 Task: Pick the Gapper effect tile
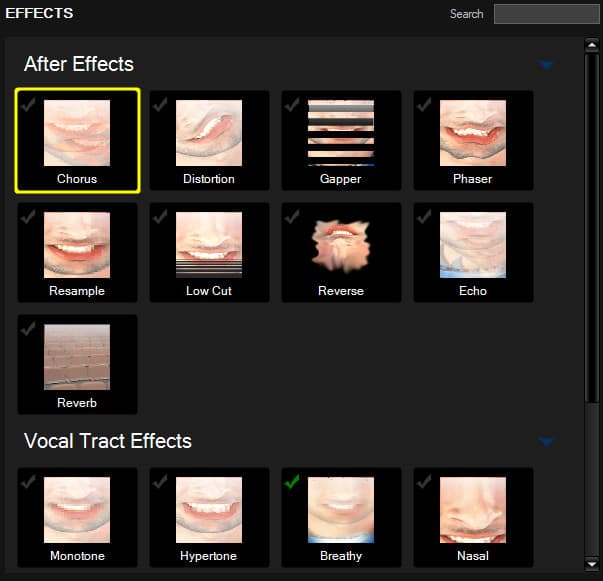(x=341, y=133)
